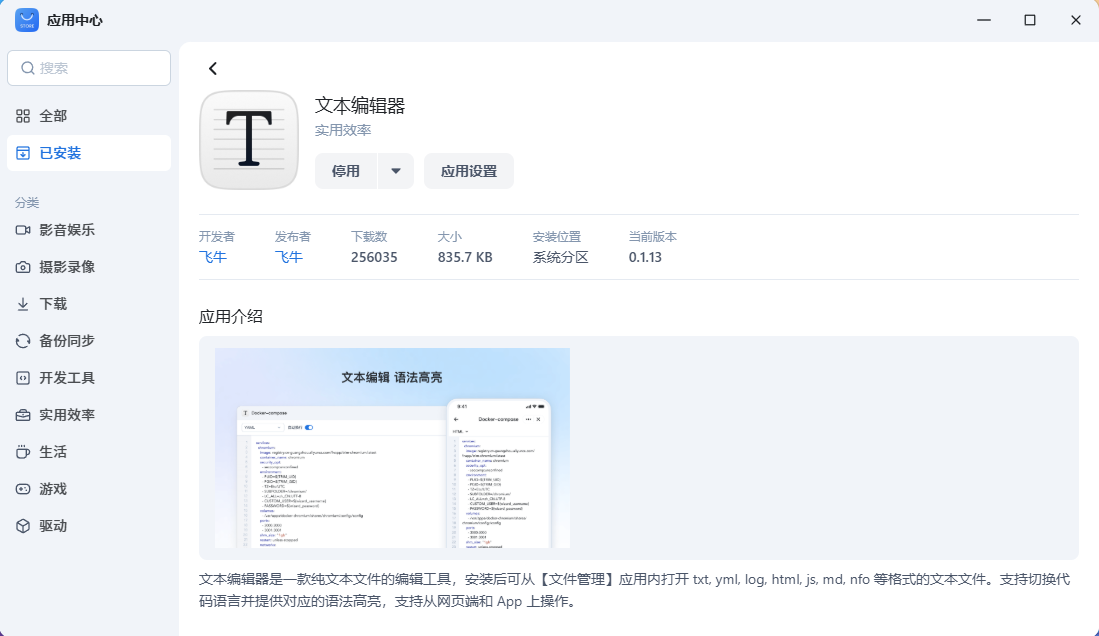Open the 下载 category
Screen dimensions: 1099x636
coord(50,303)
